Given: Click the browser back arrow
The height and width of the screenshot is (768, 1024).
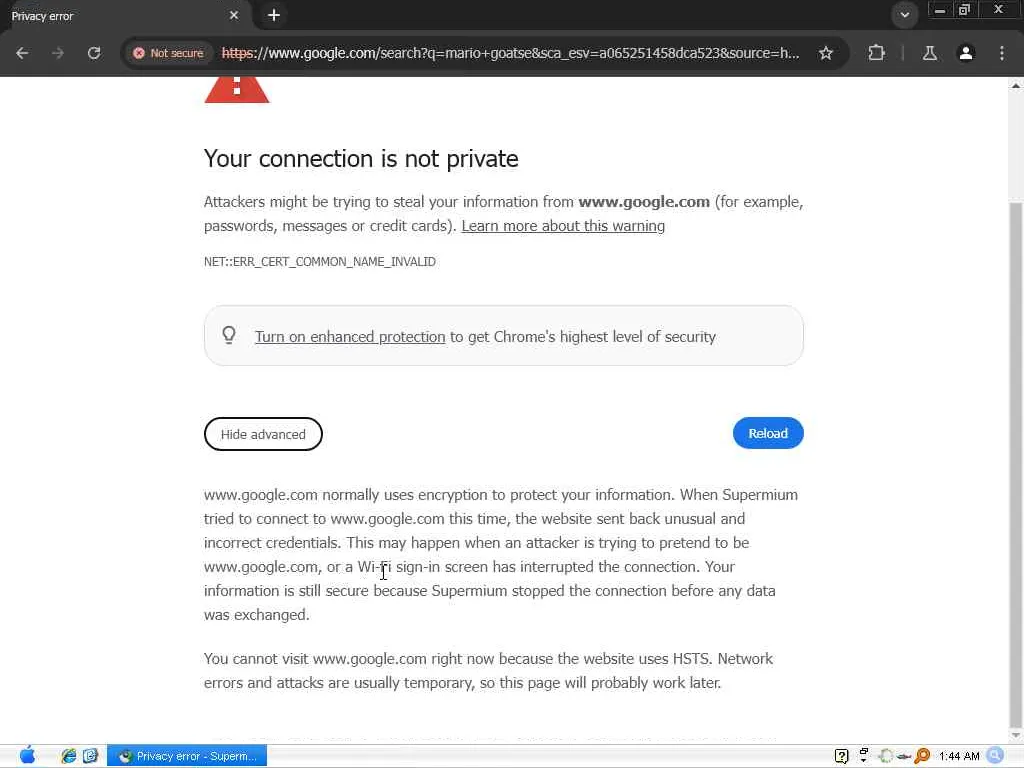Looking at the screenshot, I should tap(22, 53).
